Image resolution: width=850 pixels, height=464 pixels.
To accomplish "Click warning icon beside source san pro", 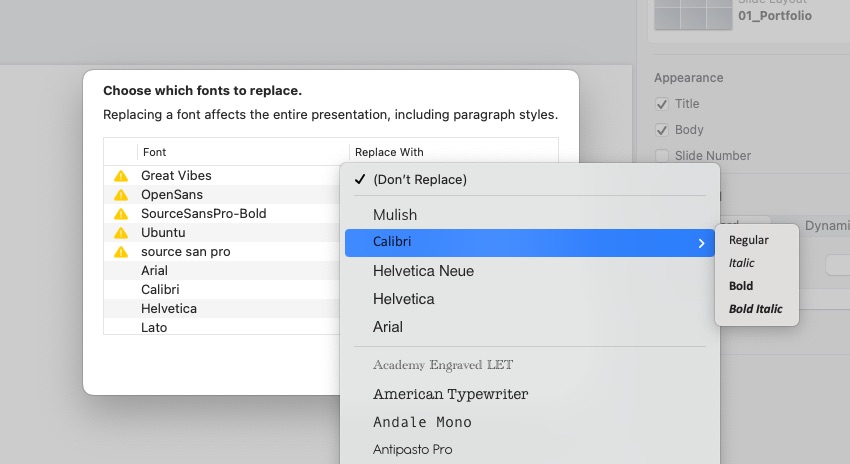I will pos(121,252).
